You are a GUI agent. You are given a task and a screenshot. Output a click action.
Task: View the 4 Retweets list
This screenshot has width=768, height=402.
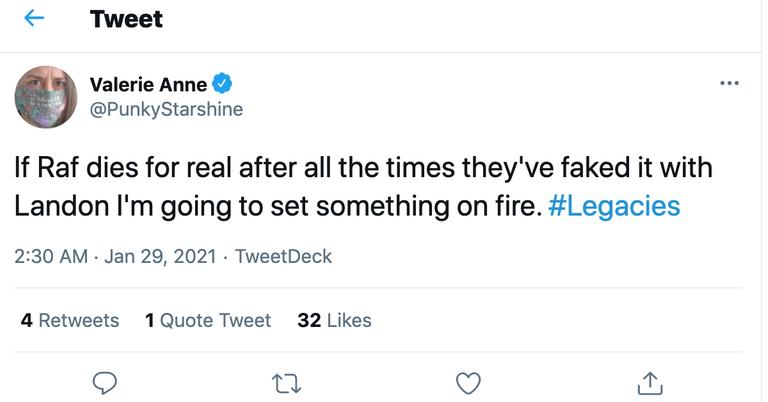coord(70,320)
